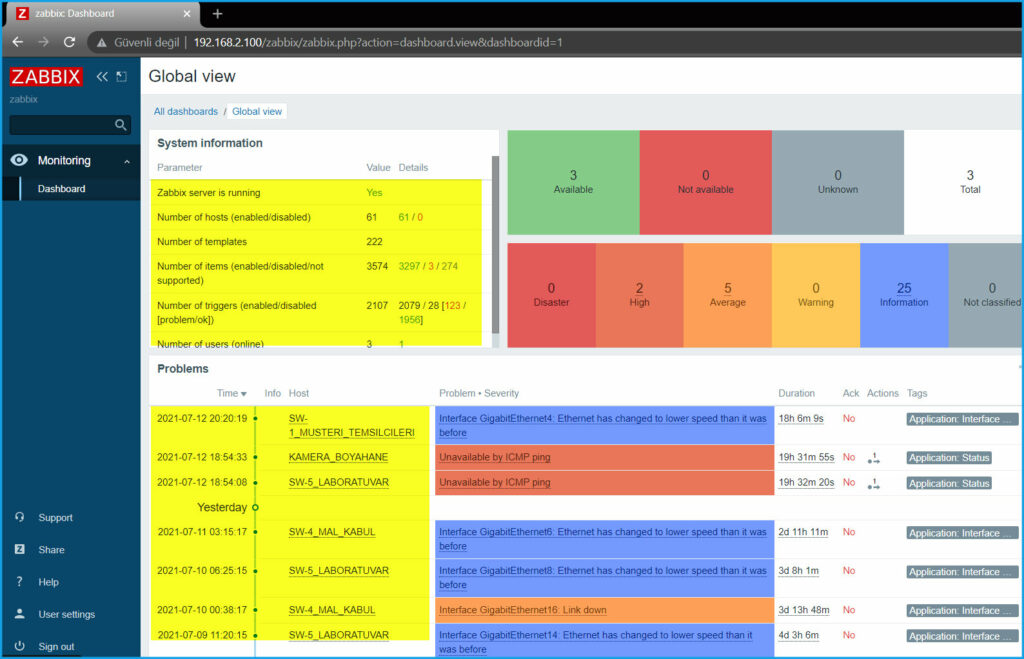Click the Disaster severity tile
This screenshot has height=659, width=1024.
pyautogui.click(x=551, y=295)
